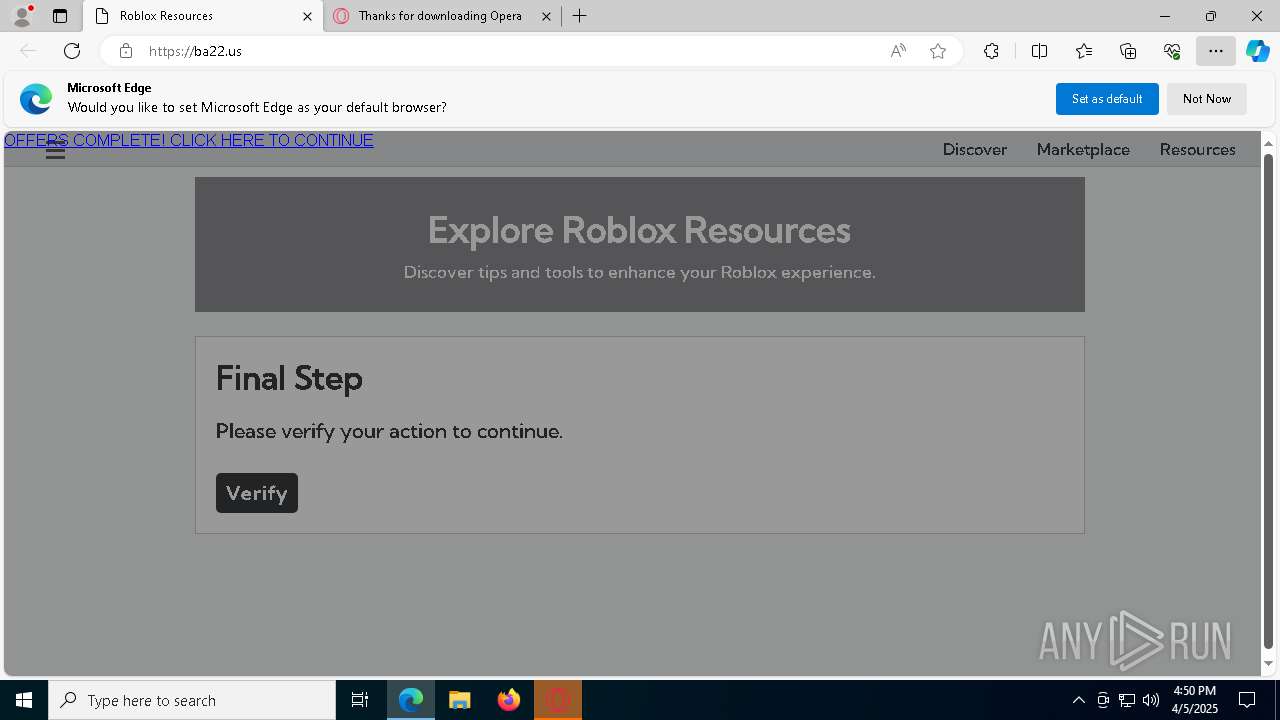Toggle the split screen icon
The height and width of the screenshot is (720, 1280).
(1039, 51)
